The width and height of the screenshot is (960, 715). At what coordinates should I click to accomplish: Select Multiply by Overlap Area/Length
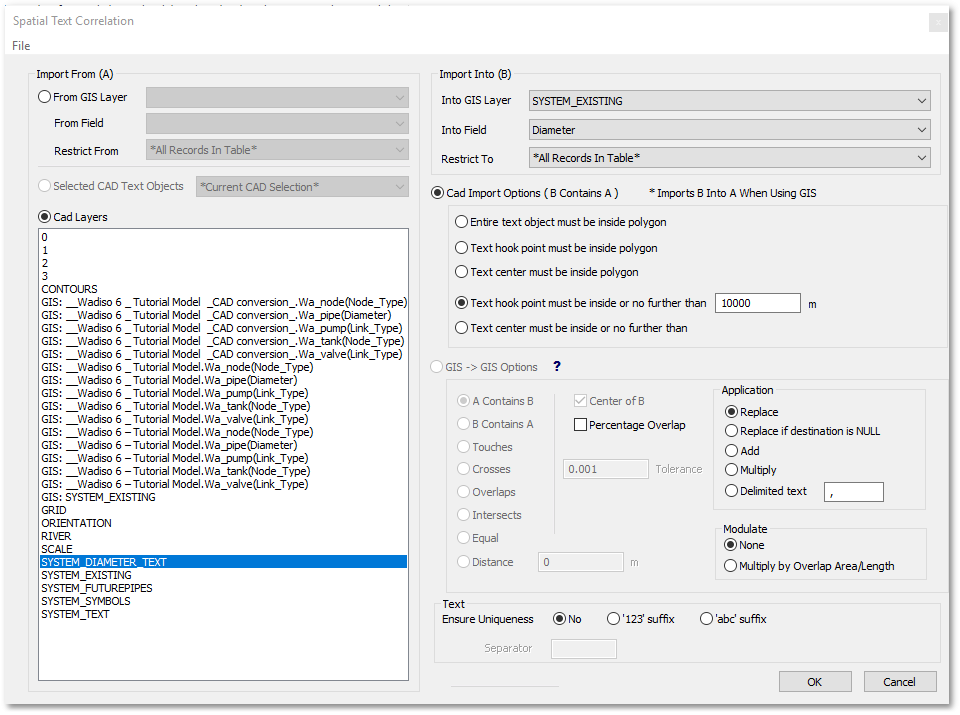[x=730, y=566]
